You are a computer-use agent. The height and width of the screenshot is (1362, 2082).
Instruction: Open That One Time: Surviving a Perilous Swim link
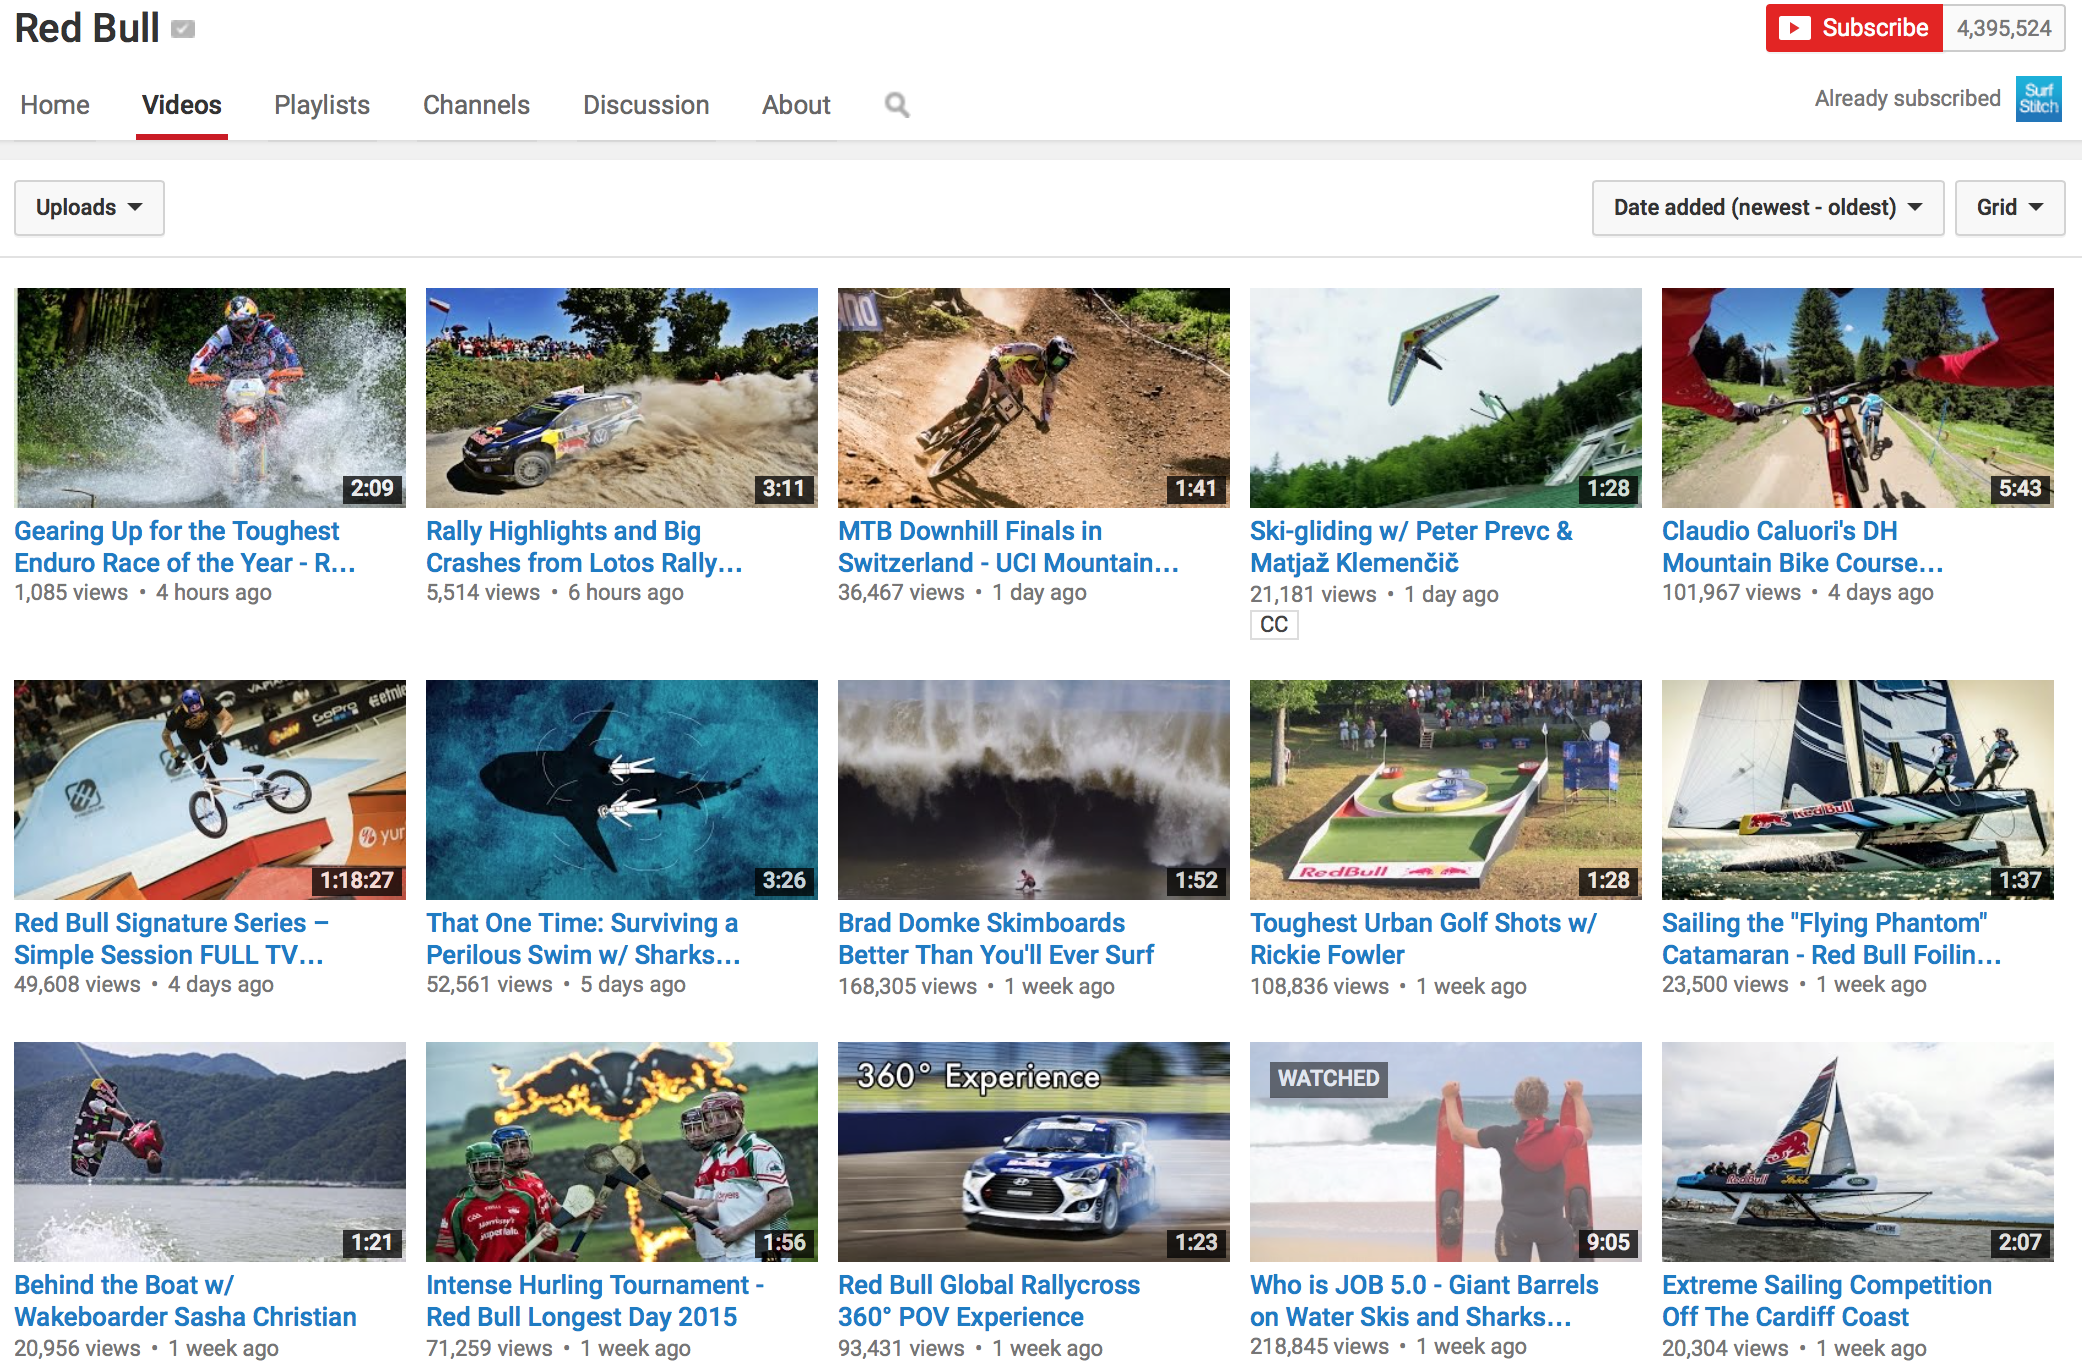(583, 939)
